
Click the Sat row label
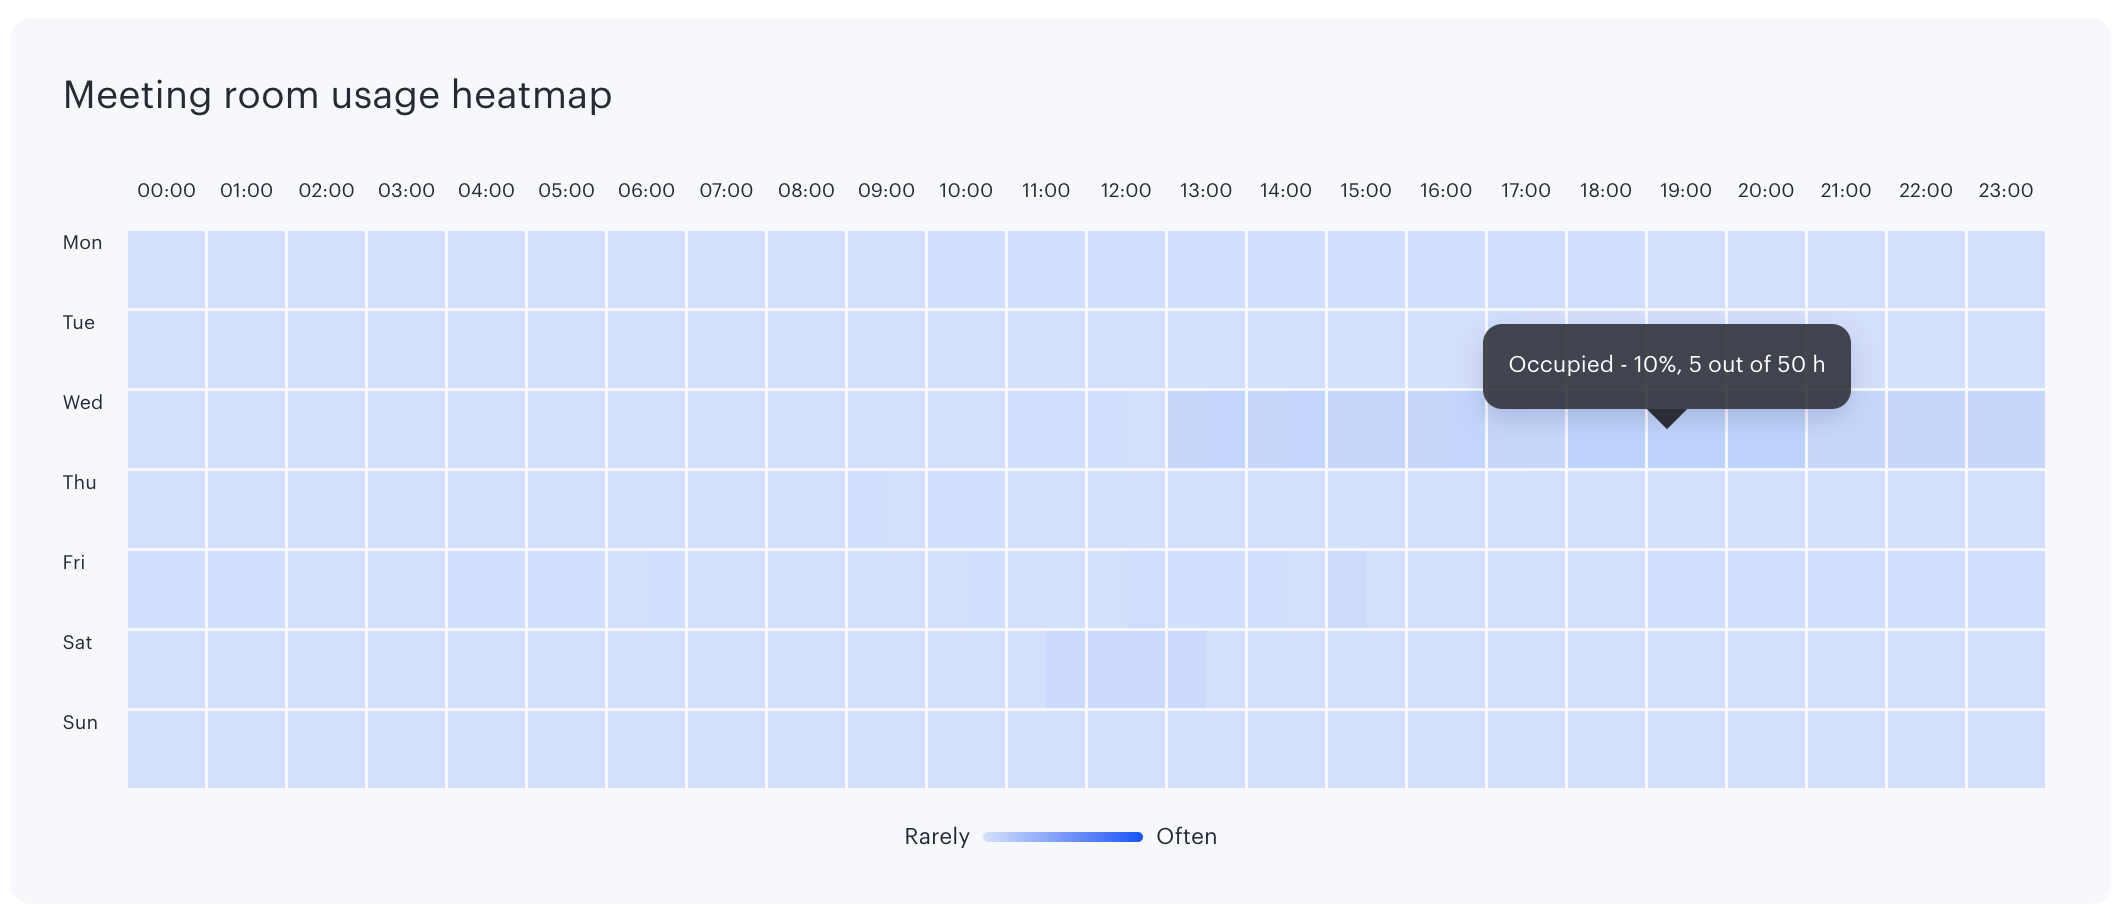click(77, 643)
